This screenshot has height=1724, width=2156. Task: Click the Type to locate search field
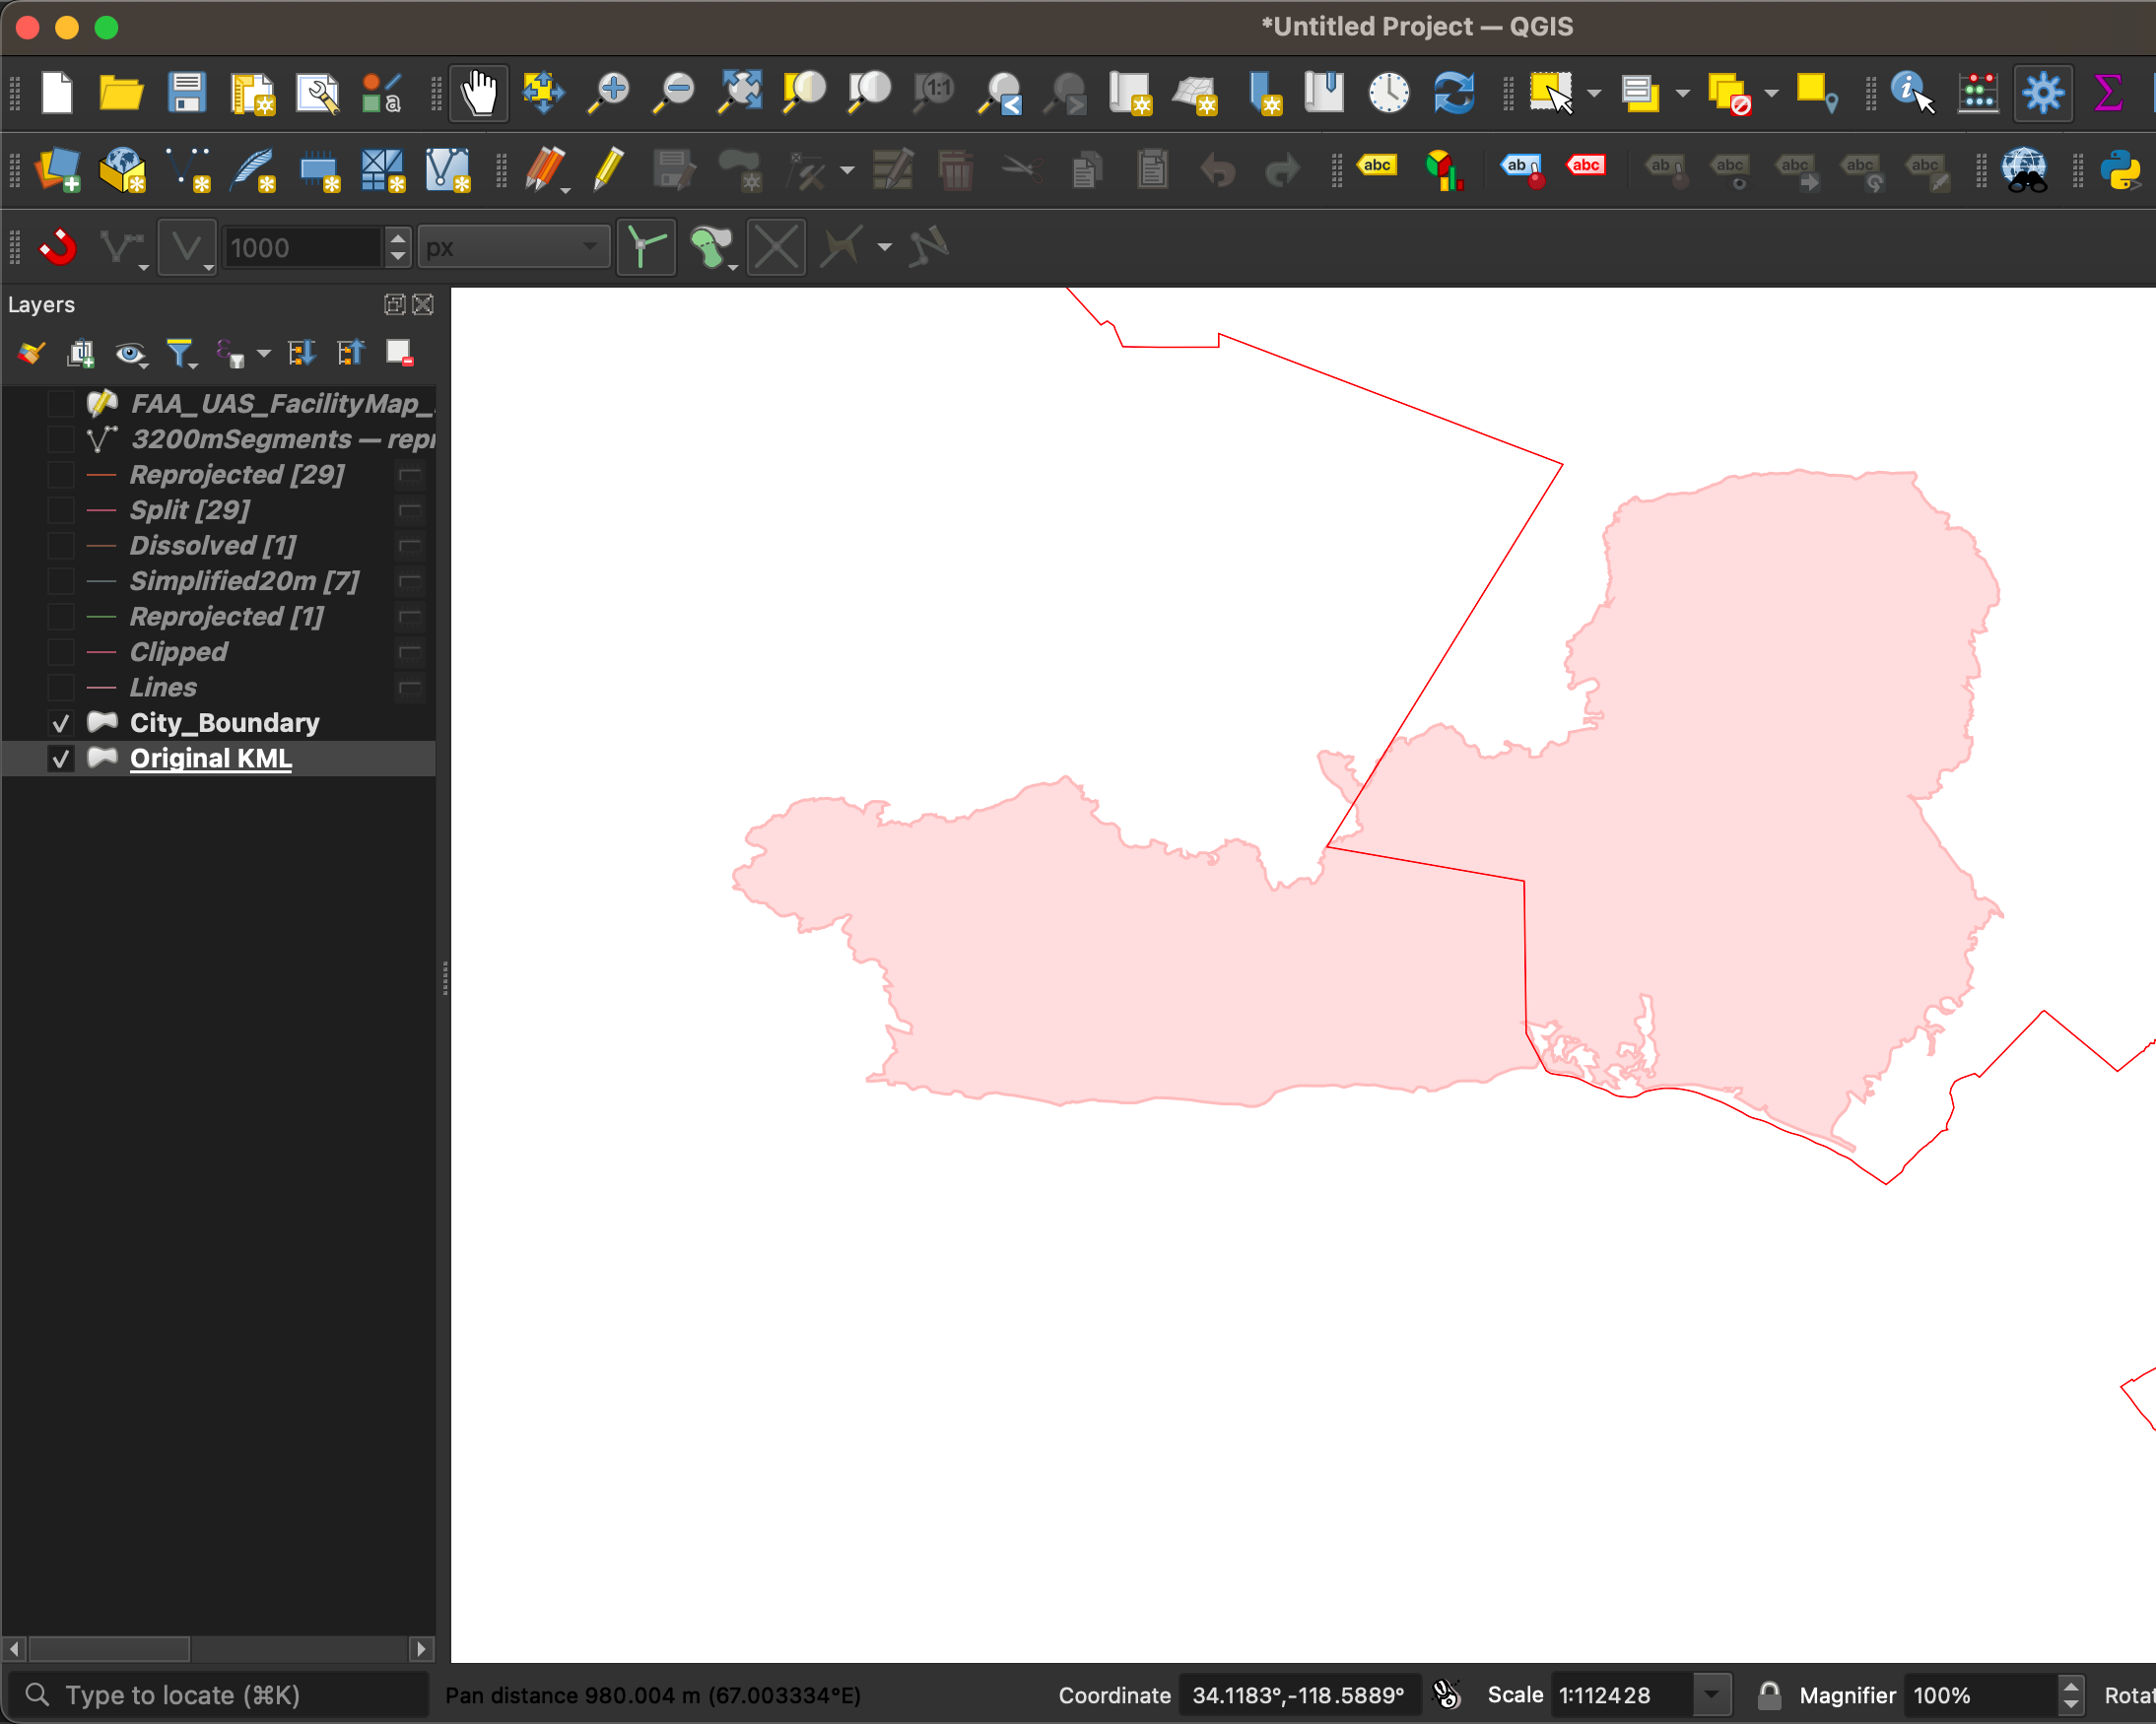point(218,1695)
